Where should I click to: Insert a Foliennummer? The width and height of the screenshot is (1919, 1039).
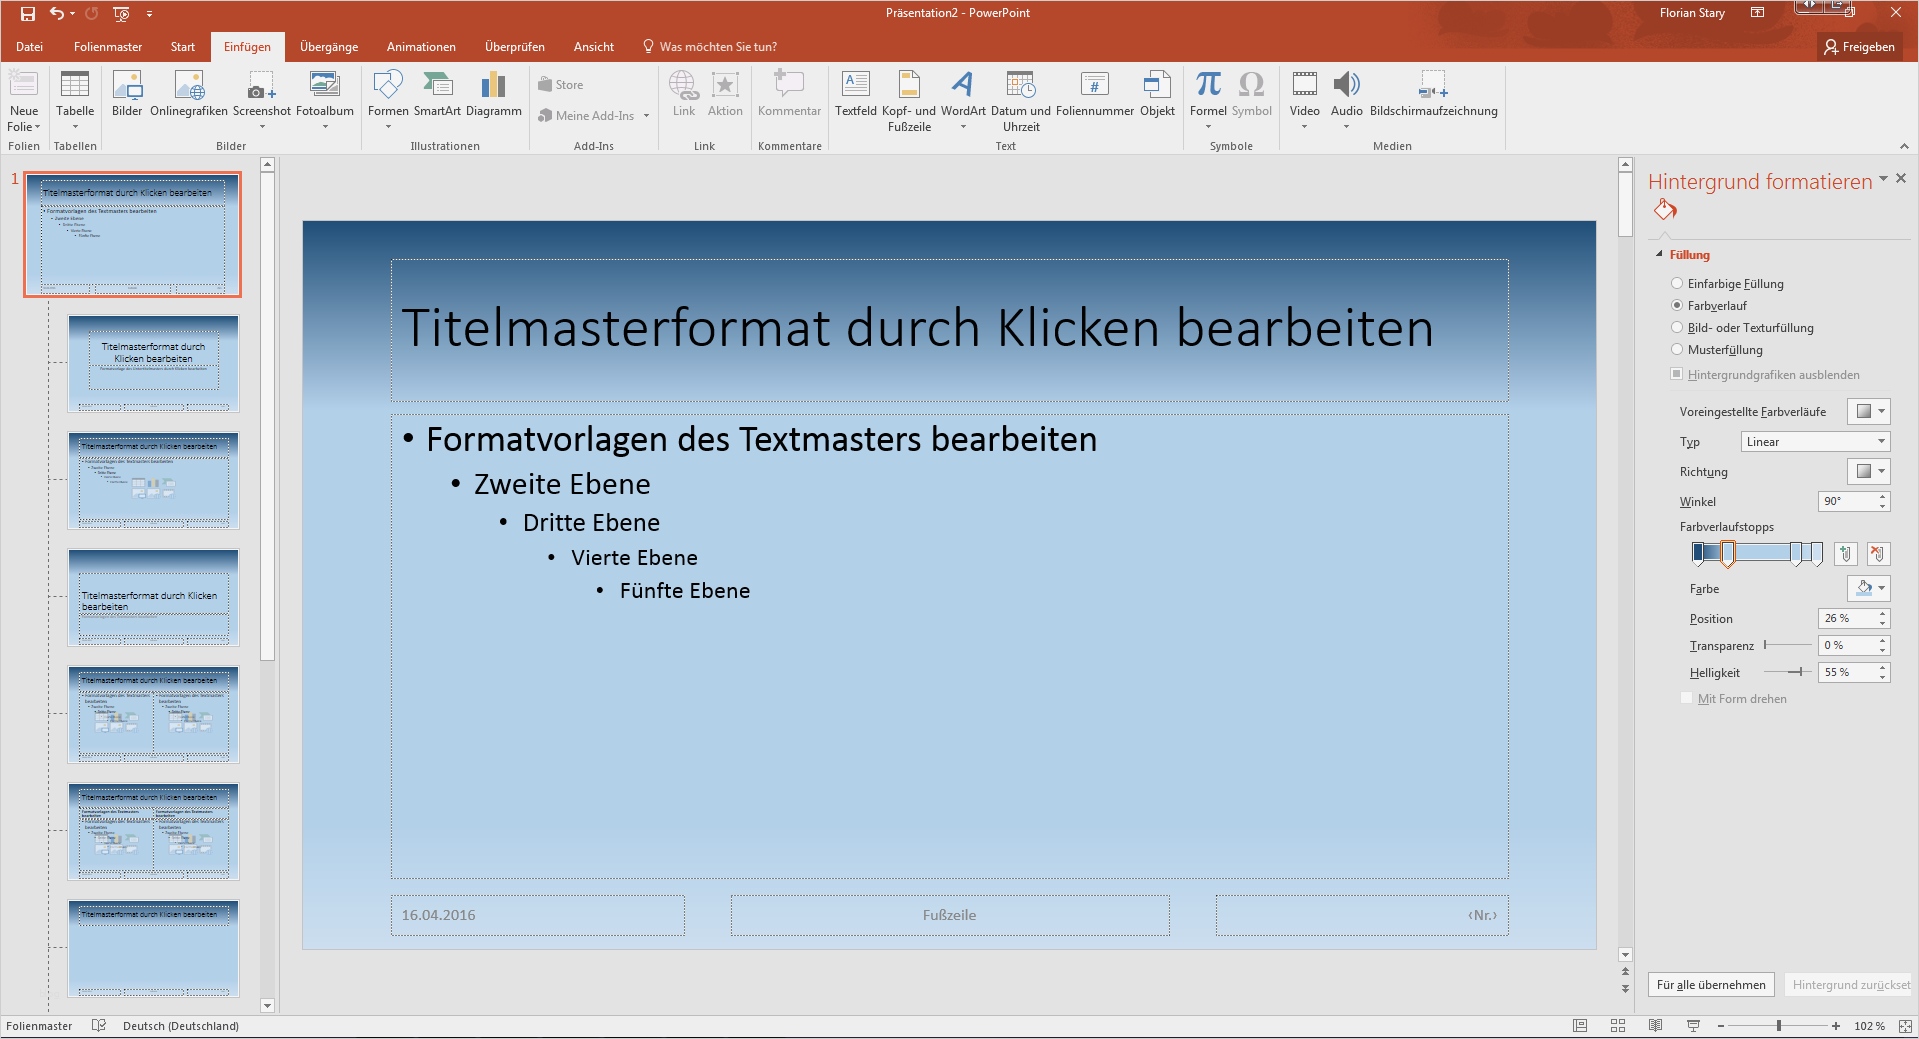point(1094,97)
